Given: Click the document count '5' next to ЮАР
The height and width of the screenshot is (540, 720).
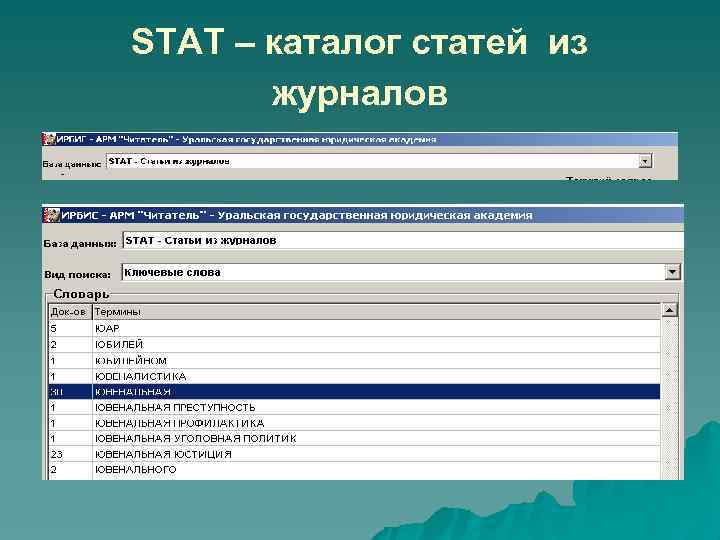Looking at the screenshot, I should point(70,329).
